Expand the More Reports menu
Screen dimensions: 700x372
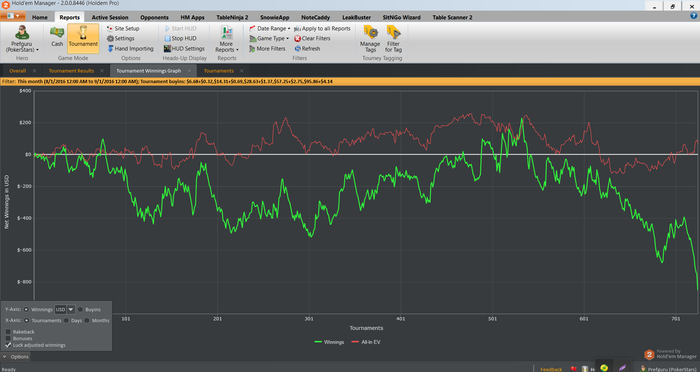click(x=227, y=39)
